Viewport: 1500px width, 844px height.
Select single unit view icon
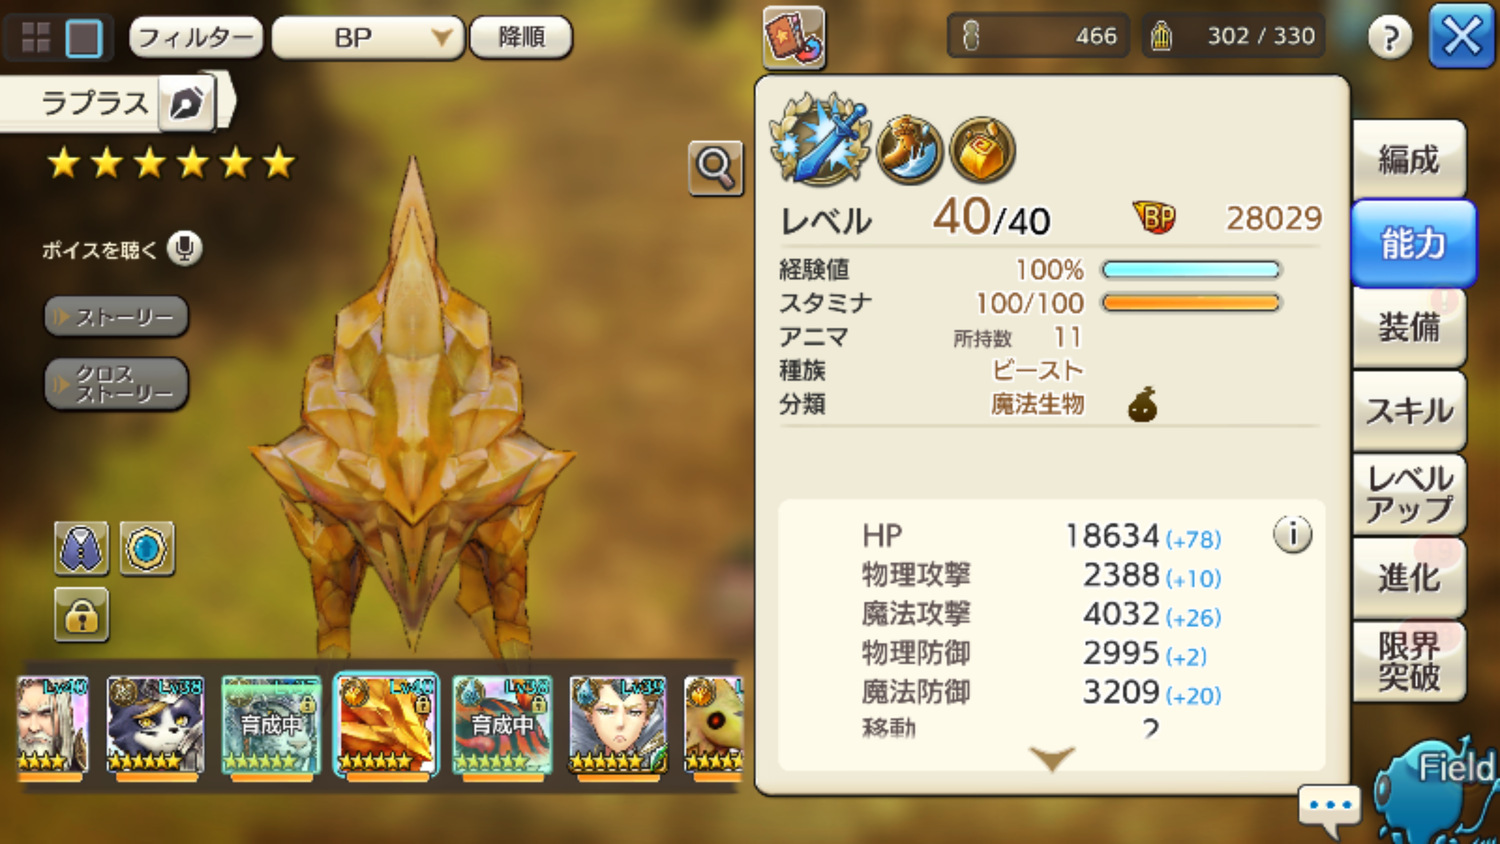(84, 38)
